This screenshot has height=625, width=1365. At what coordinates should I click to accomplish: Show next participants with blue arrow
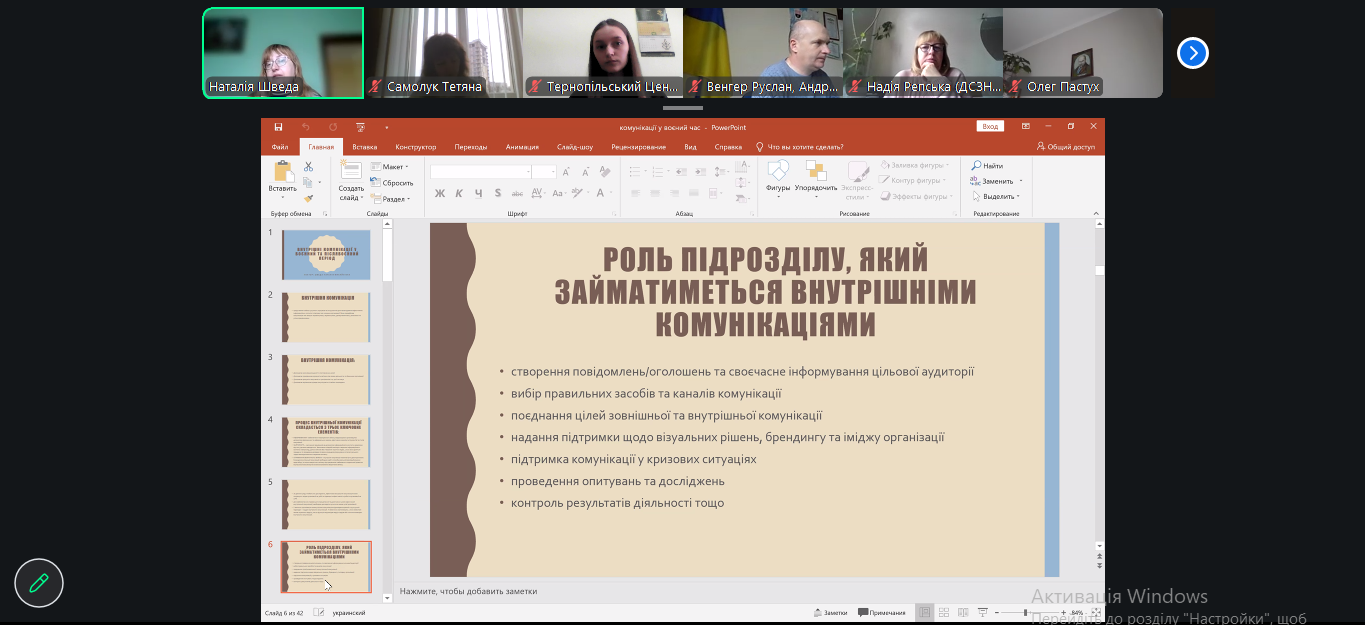[x=1192, y=52]
